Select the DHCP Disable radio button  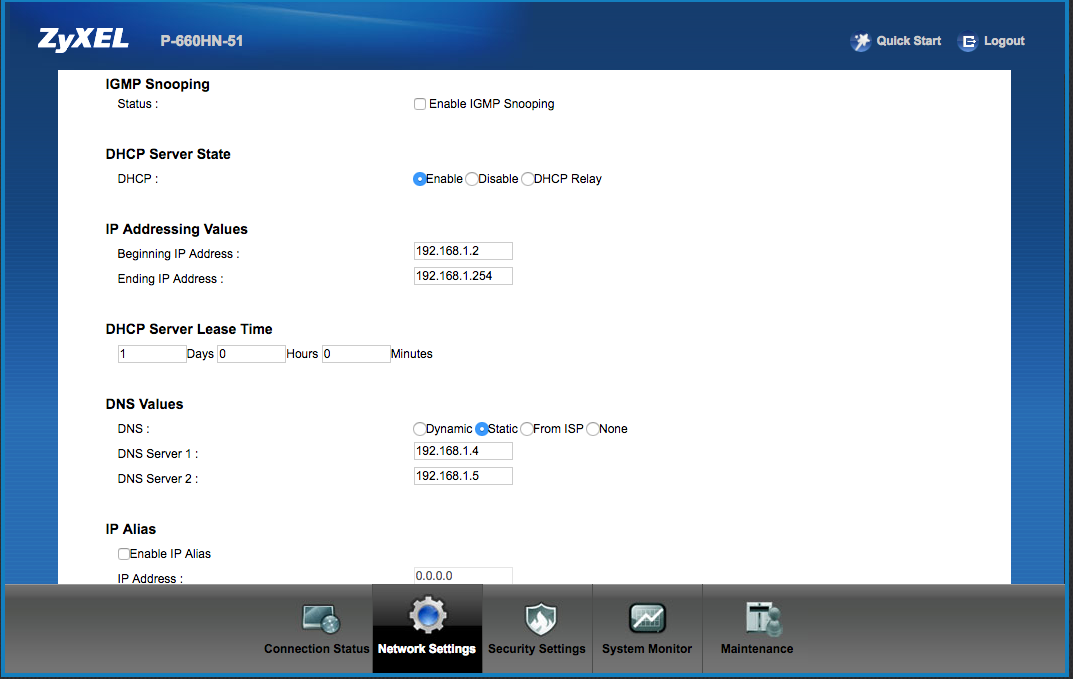pos(471,179)
